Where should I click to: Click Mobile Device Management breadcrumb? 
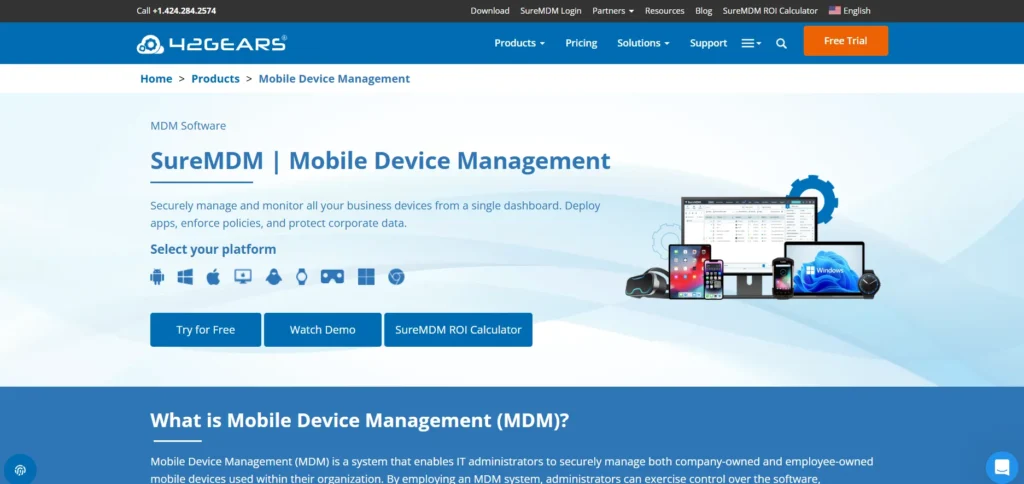(334, 79)
